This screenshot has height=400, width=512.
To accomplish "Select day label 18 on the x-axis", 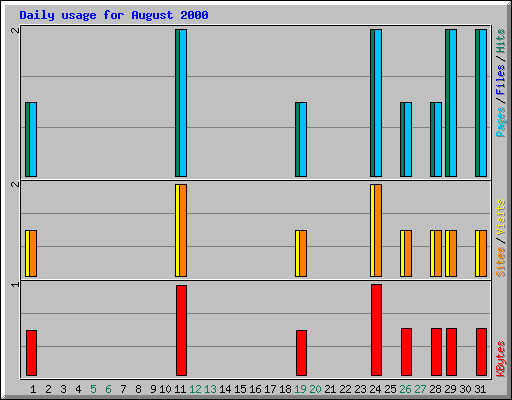I will pyautogui.click(x=285, y=389).
